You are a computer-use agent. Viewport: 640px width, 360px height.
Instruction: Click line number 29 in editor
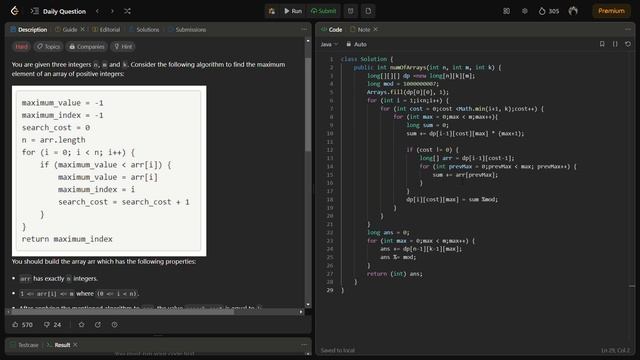pyautogui.click(x=330, y=290)
